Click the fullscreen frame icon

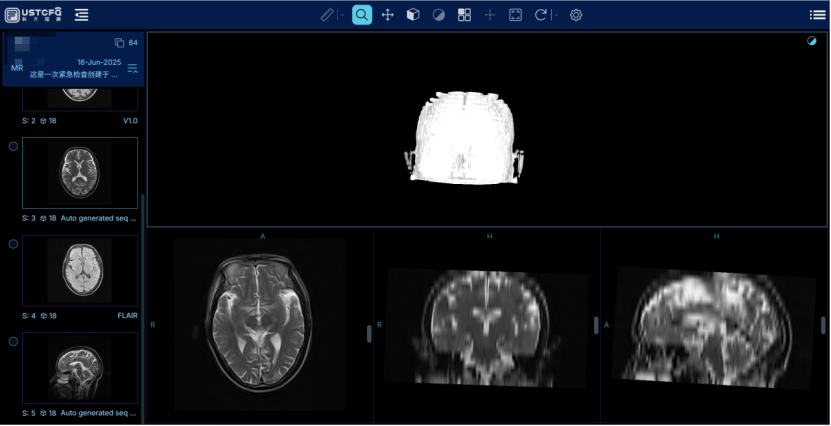515,15
